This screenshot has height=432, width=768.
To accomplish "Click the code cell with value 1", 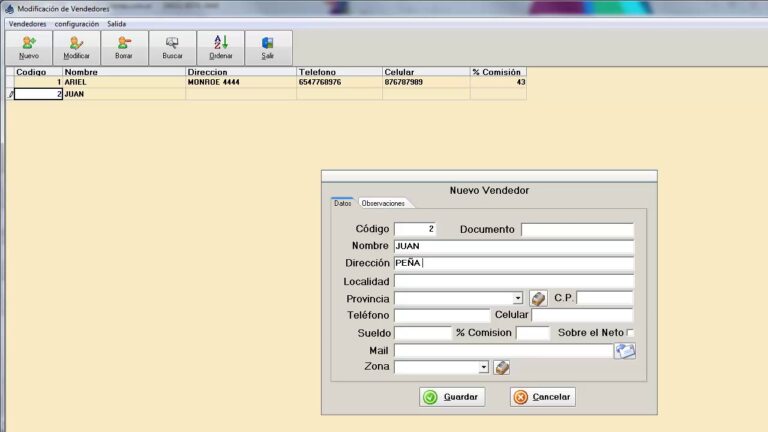I will [x=38, y=82].
